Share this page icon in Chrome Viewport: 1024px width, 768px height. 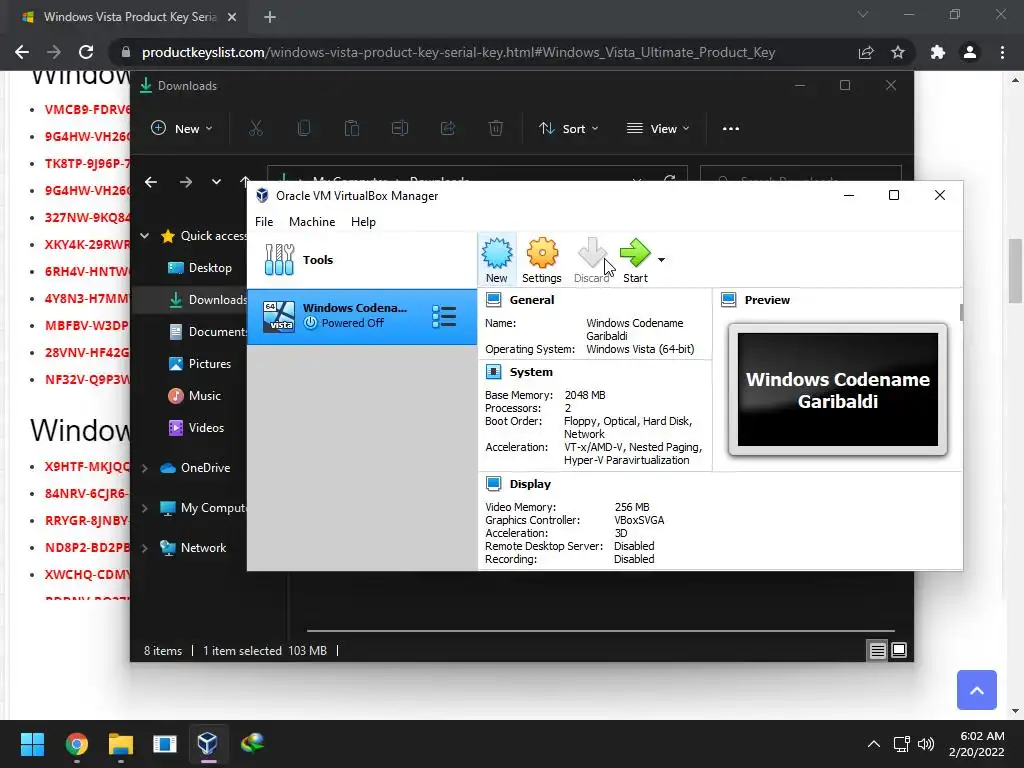[866, 52]
